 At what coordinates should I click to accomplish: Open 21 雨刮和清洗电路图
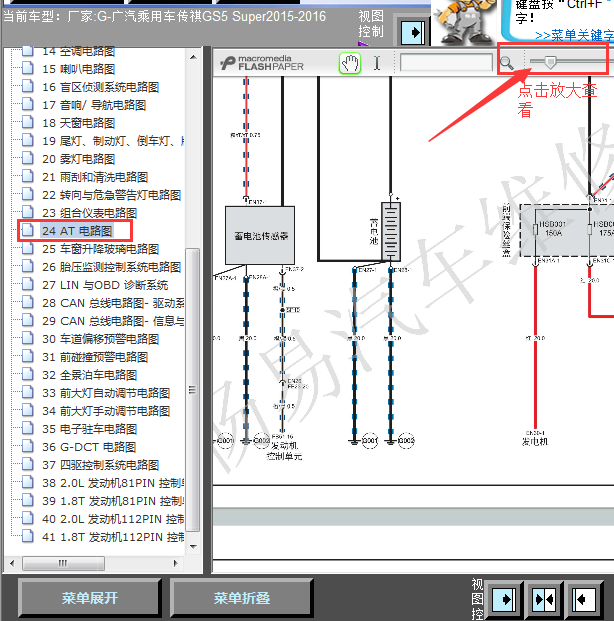tap(95, 177)
